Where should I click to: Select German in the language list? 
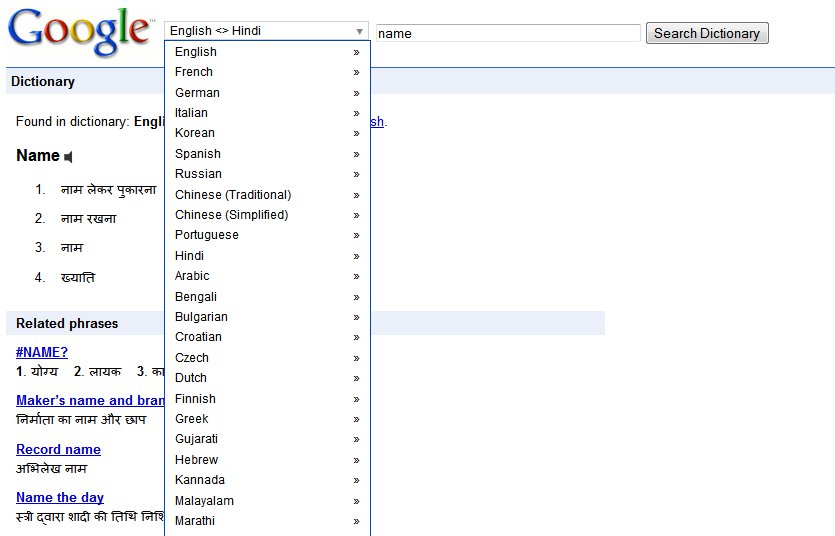pyautogui.click(x=267, y=93)
